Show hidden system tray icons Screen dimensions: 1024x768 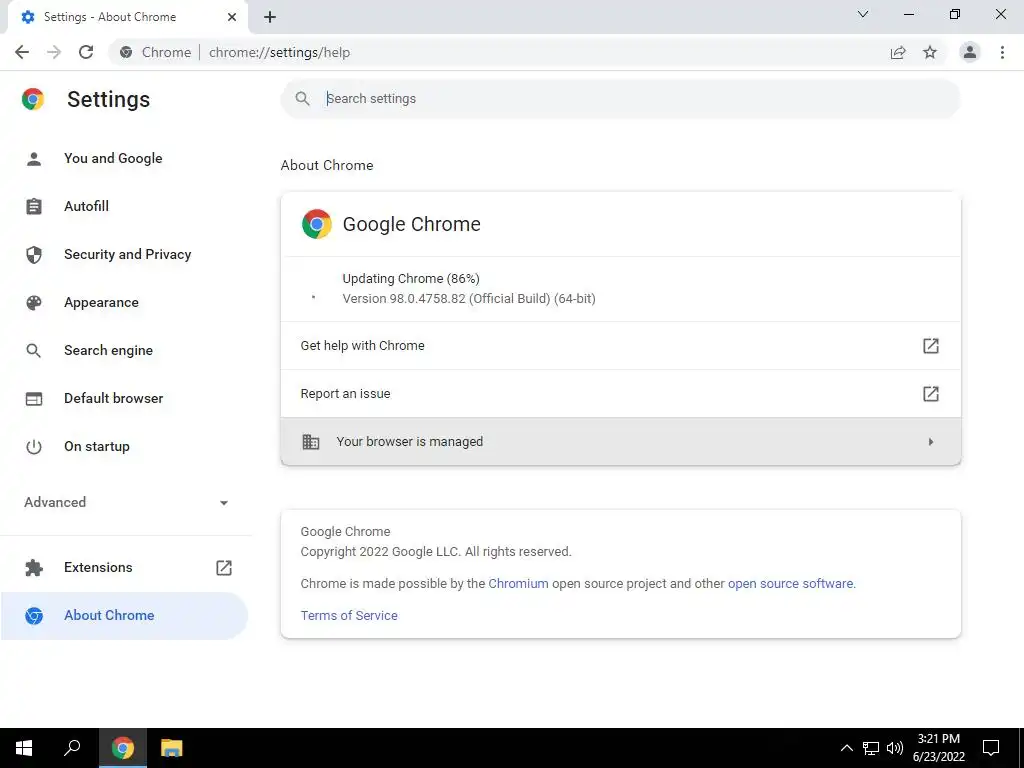pyautogui.click(x=846, y=748)
